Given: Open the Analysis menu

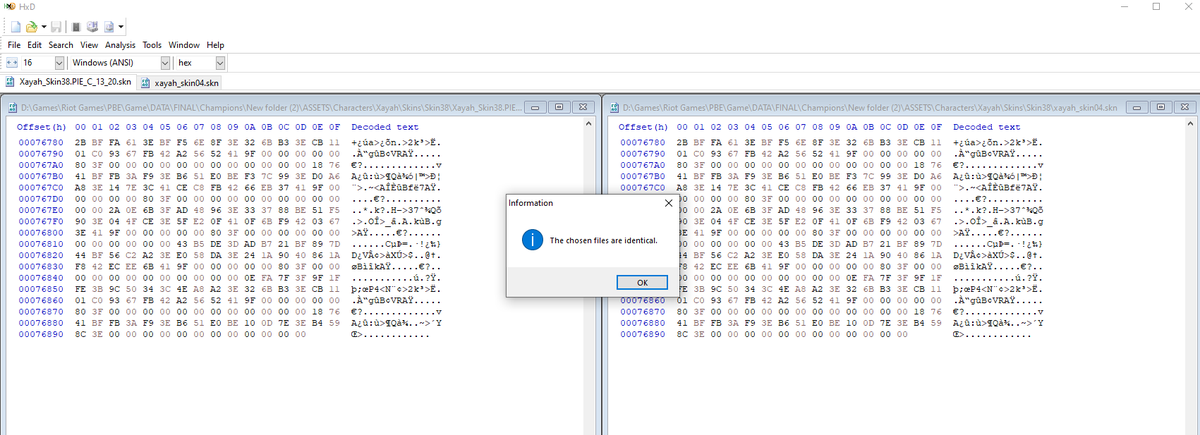Looking at the screenshot, I should click(120, 45).
